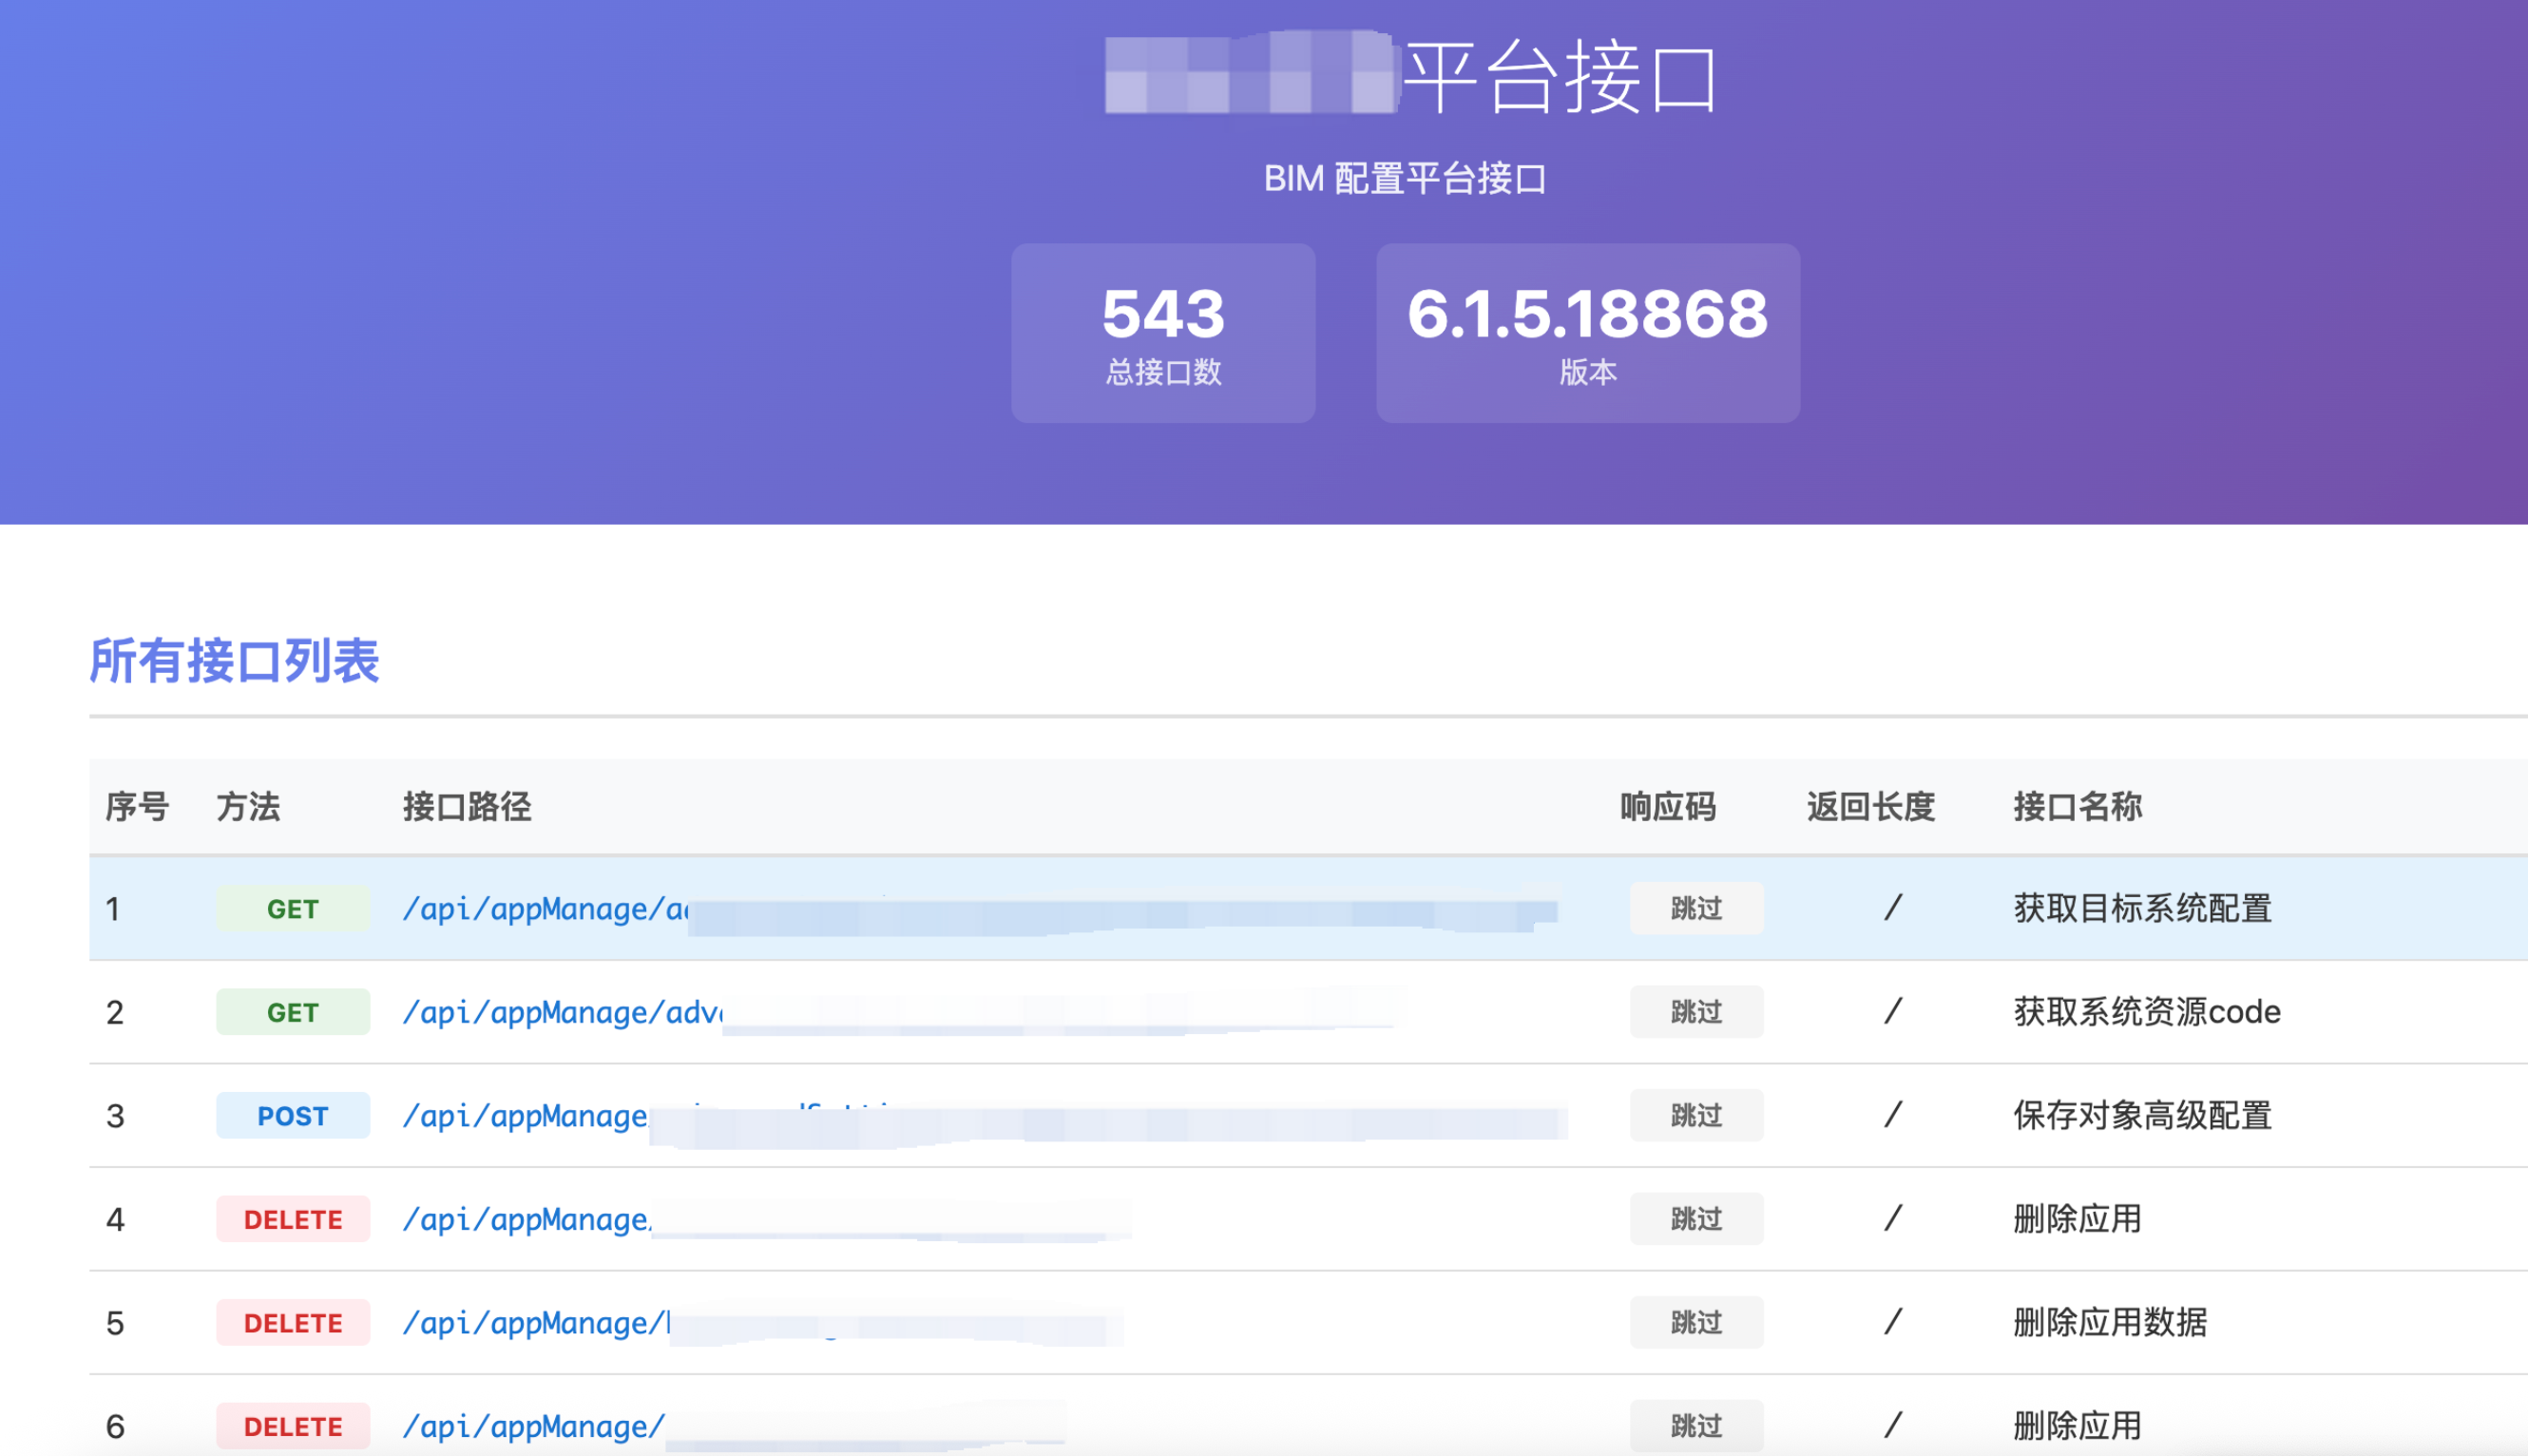
Task: Click the GET badge on row 1
Action: [x=293, y=908]
